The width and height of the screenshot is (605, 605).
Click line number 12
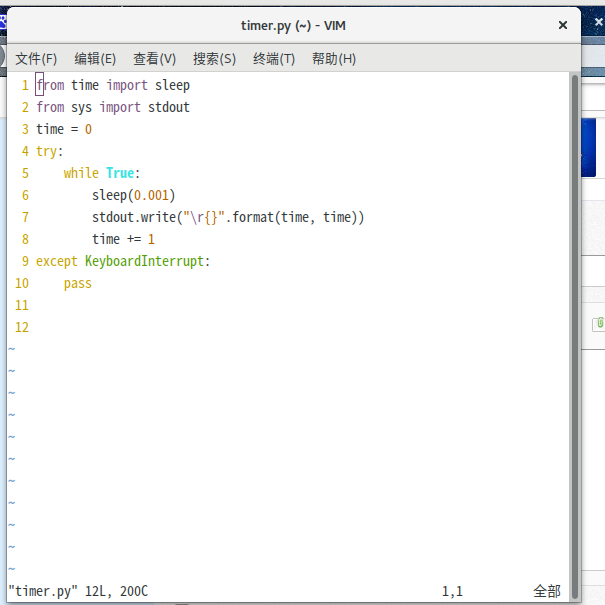tap(22, 328)
